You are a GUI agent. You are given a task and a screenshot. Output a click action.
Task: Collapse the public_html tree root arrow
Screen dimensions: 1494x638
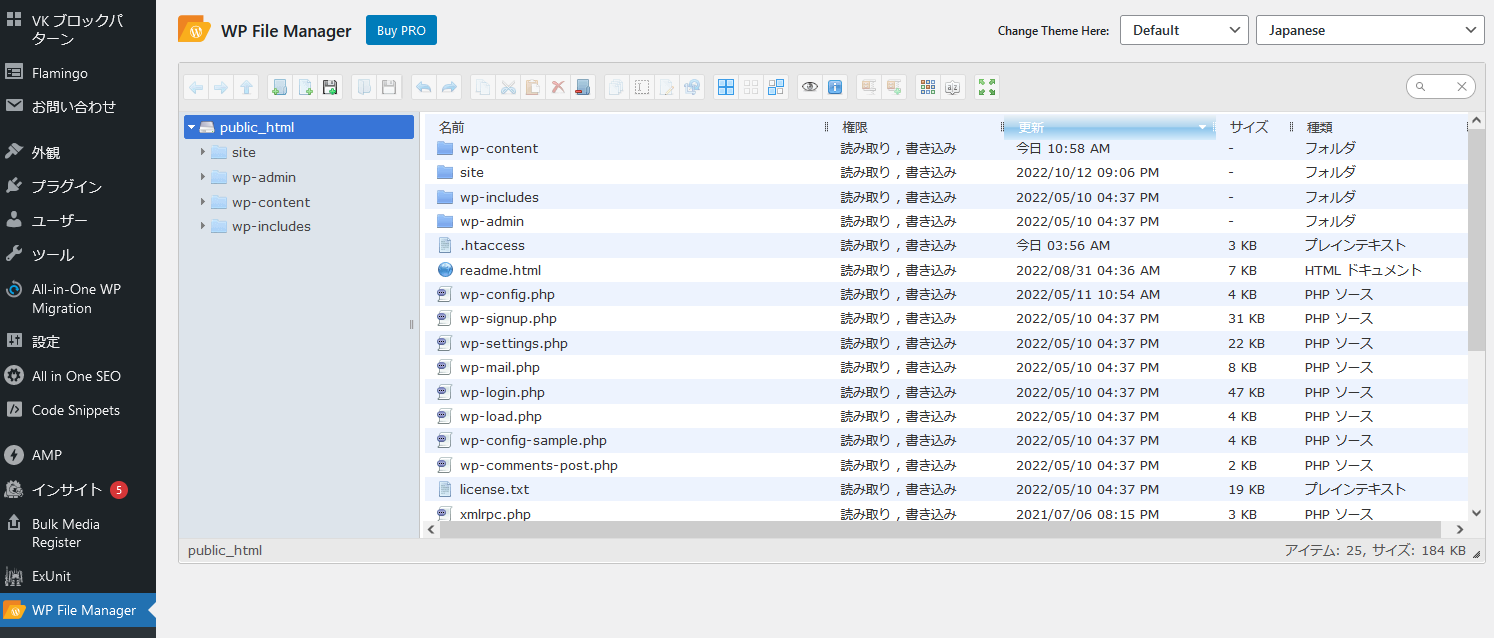coord(191,127)
